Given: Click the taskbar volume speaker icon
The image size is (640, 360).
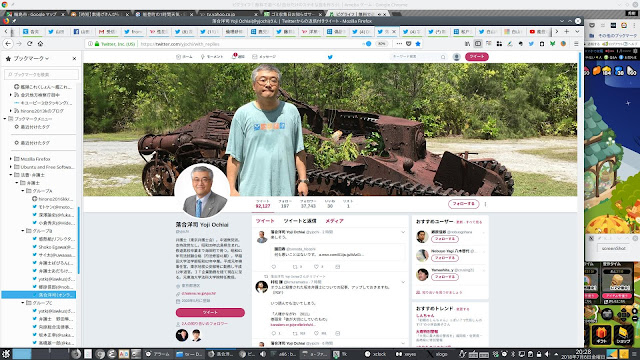Looking at the screenshot, I should (548, 354).
